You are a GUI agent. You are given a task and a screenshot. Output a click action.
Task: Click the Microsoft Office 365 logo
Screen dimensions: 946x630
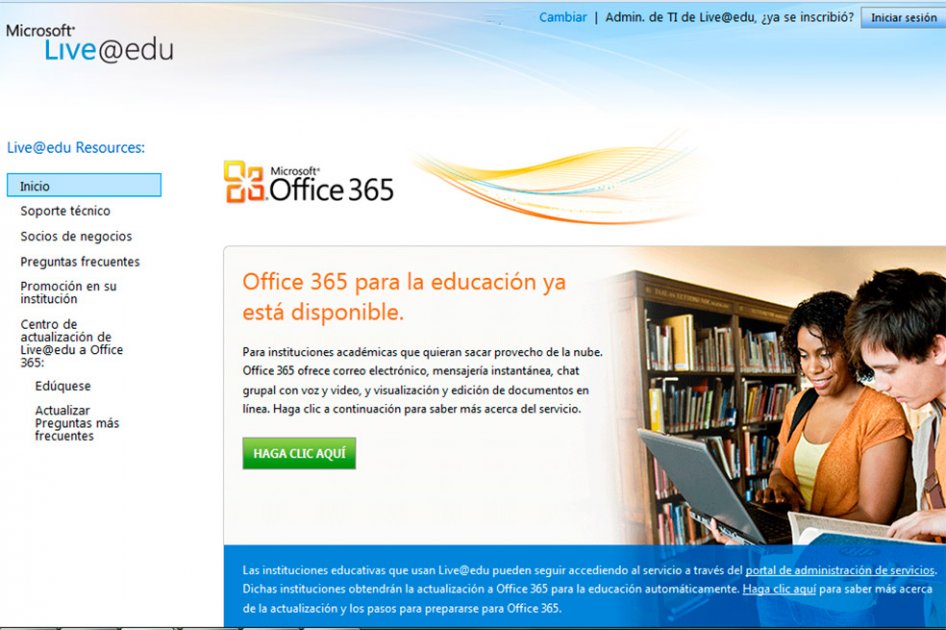coord(308,182)
